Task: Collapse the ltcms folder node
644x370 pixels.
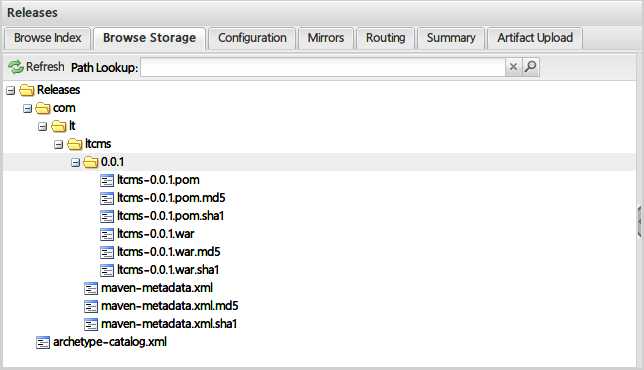Action: click(59, 145)
